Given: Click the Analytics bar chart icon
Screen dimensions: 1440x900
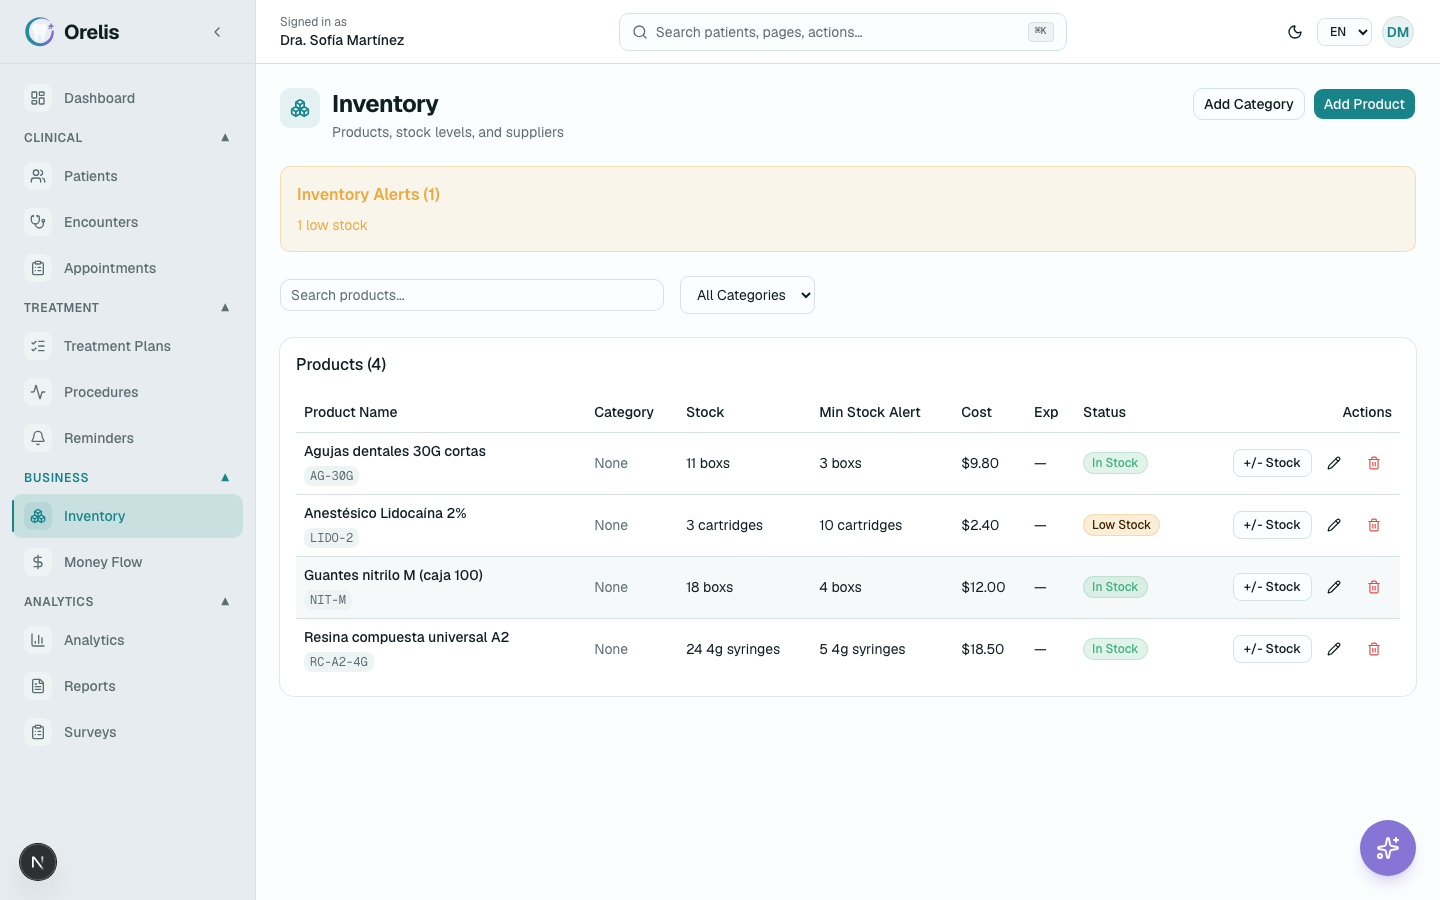Looking at the screenshot, I should pos(38,640).
